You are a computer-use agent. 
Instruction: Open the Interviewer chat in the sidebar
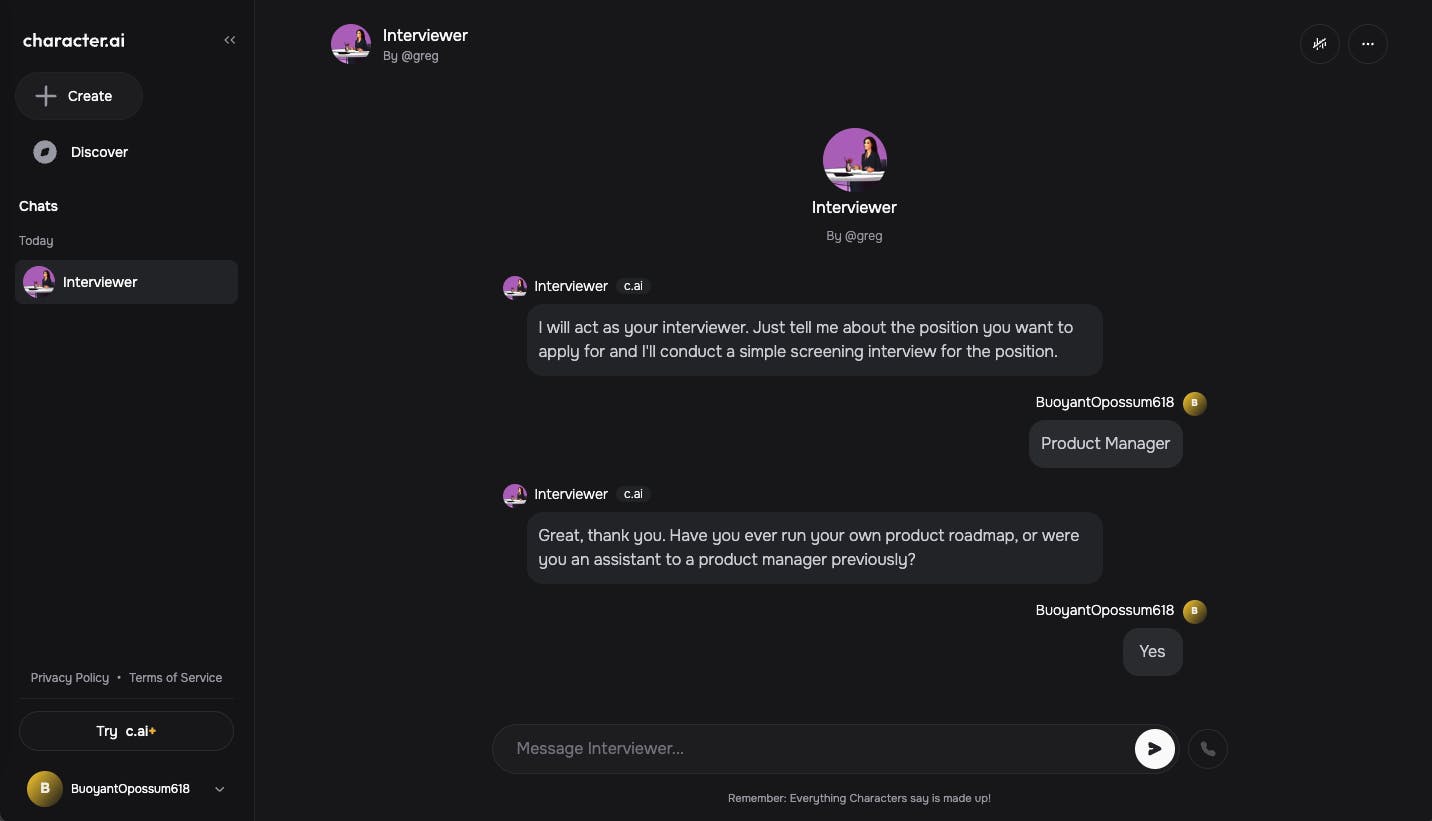pos(126,282)
